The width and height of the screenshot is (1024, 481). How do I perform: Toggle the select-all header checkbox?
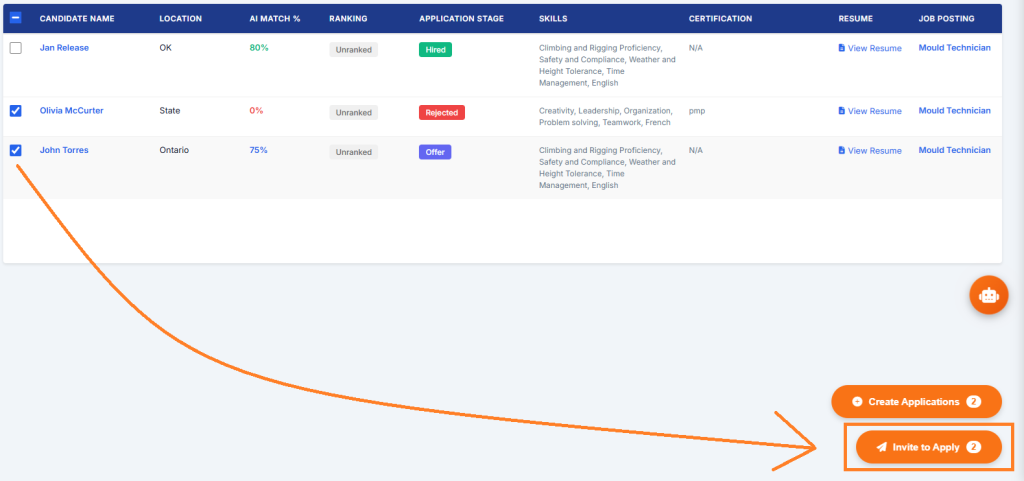[x=16, y=18]
